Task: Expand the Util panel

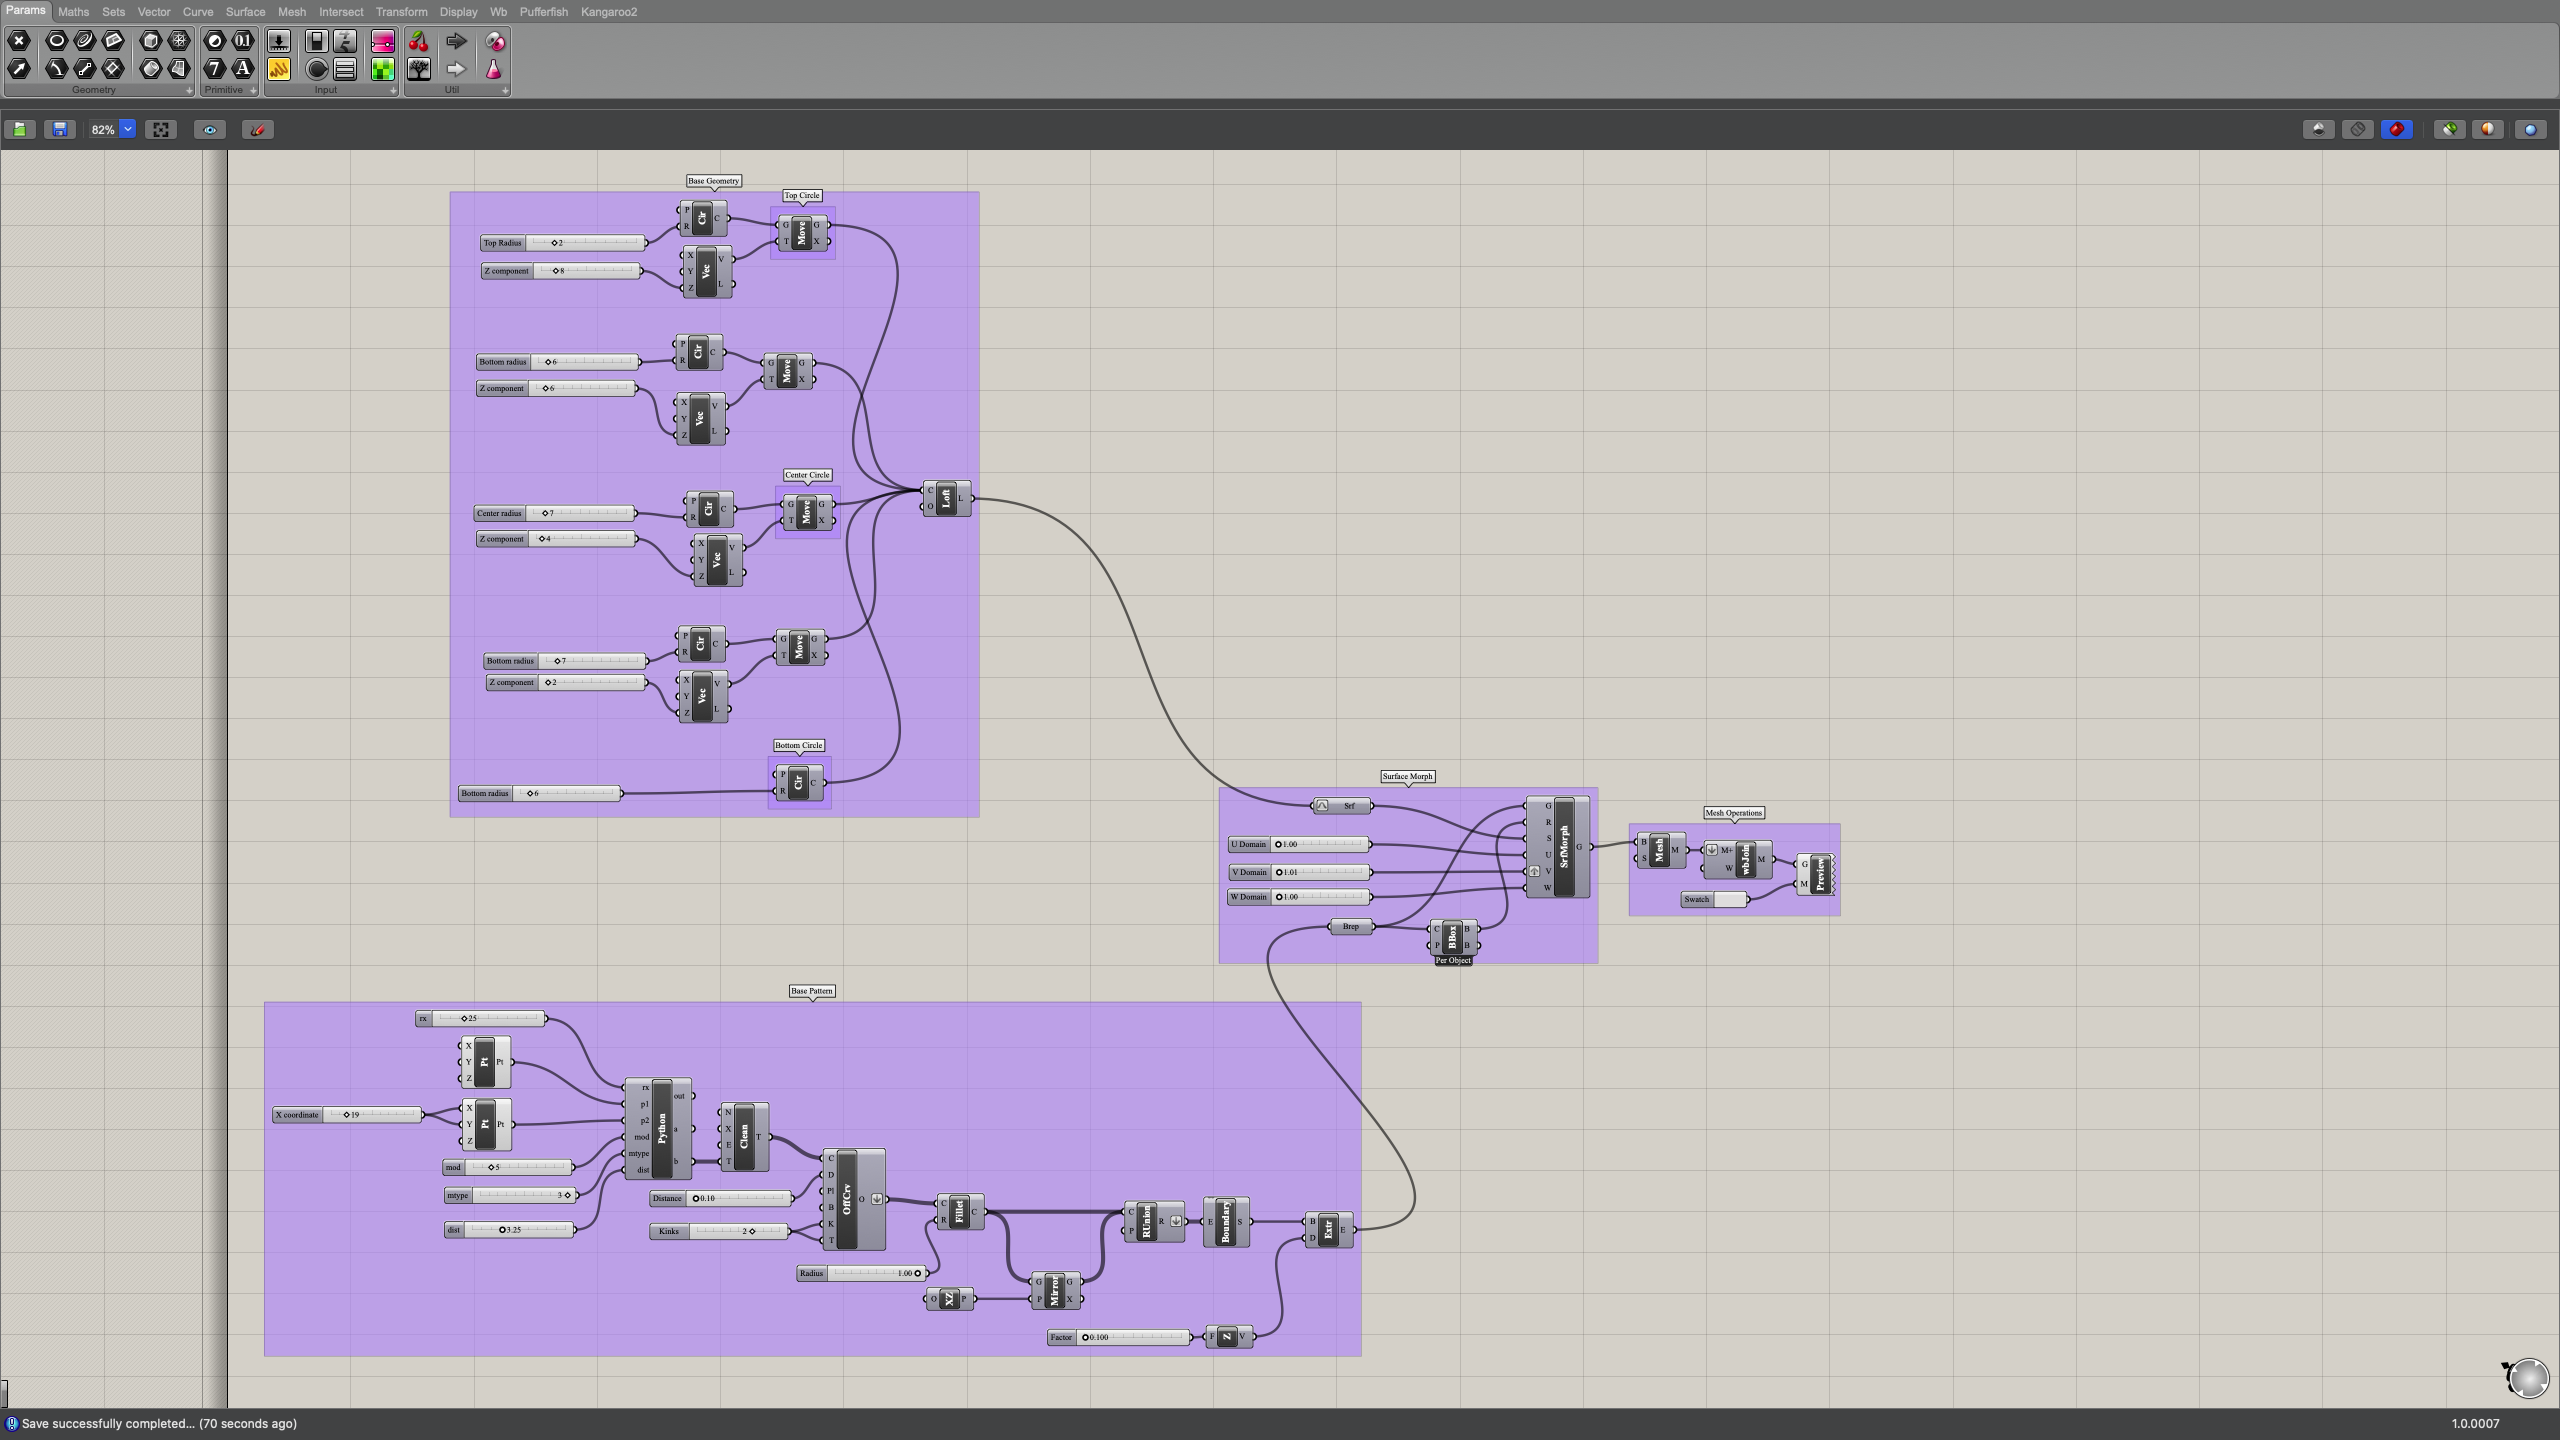Action: coord(505,90)
